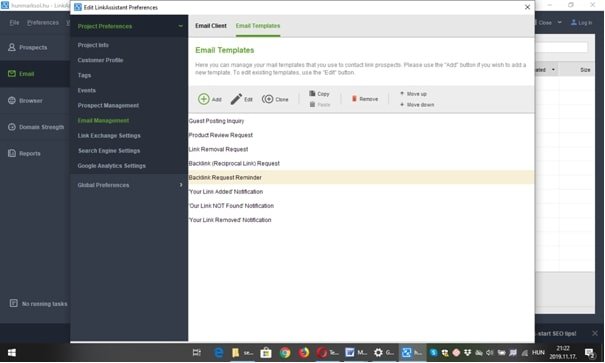605x363 pixels.
Task: Open the Settings gear taskbar item
Action: tap(384, 353)
